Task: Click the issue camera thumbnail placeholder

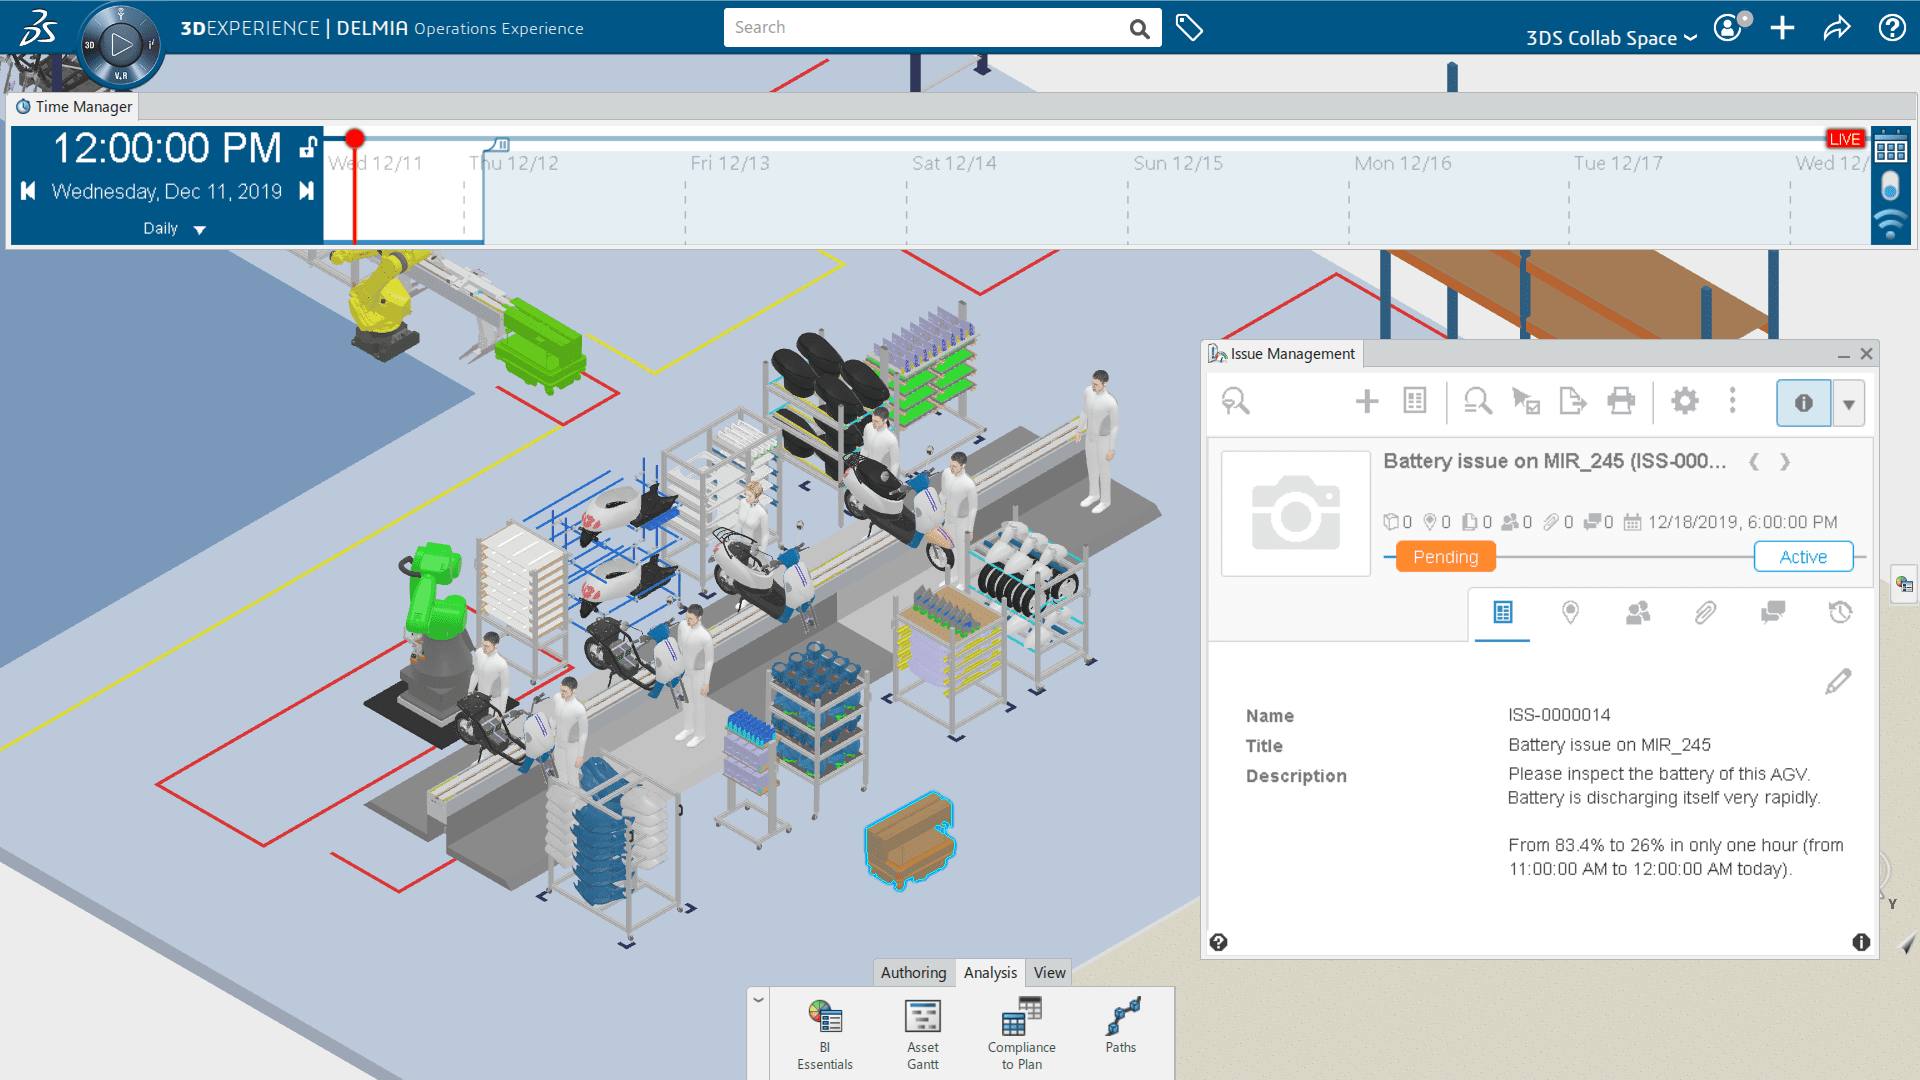Action: click(x=1296, y=513)
